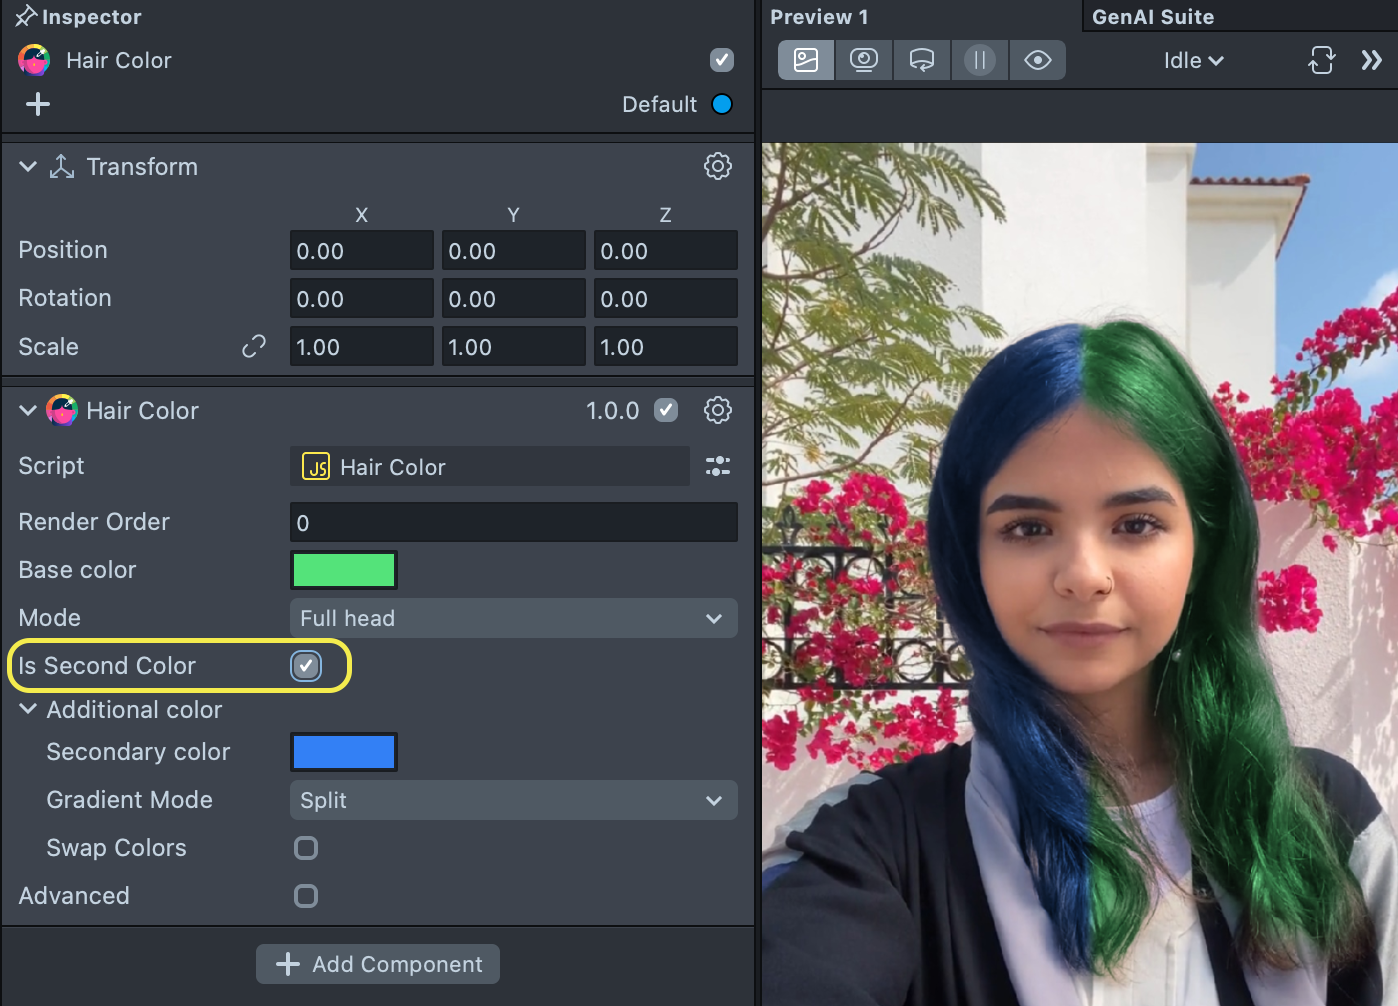Enable the Advanced checkbox
Screen dimensions: 1398x1006
point(306,896)
